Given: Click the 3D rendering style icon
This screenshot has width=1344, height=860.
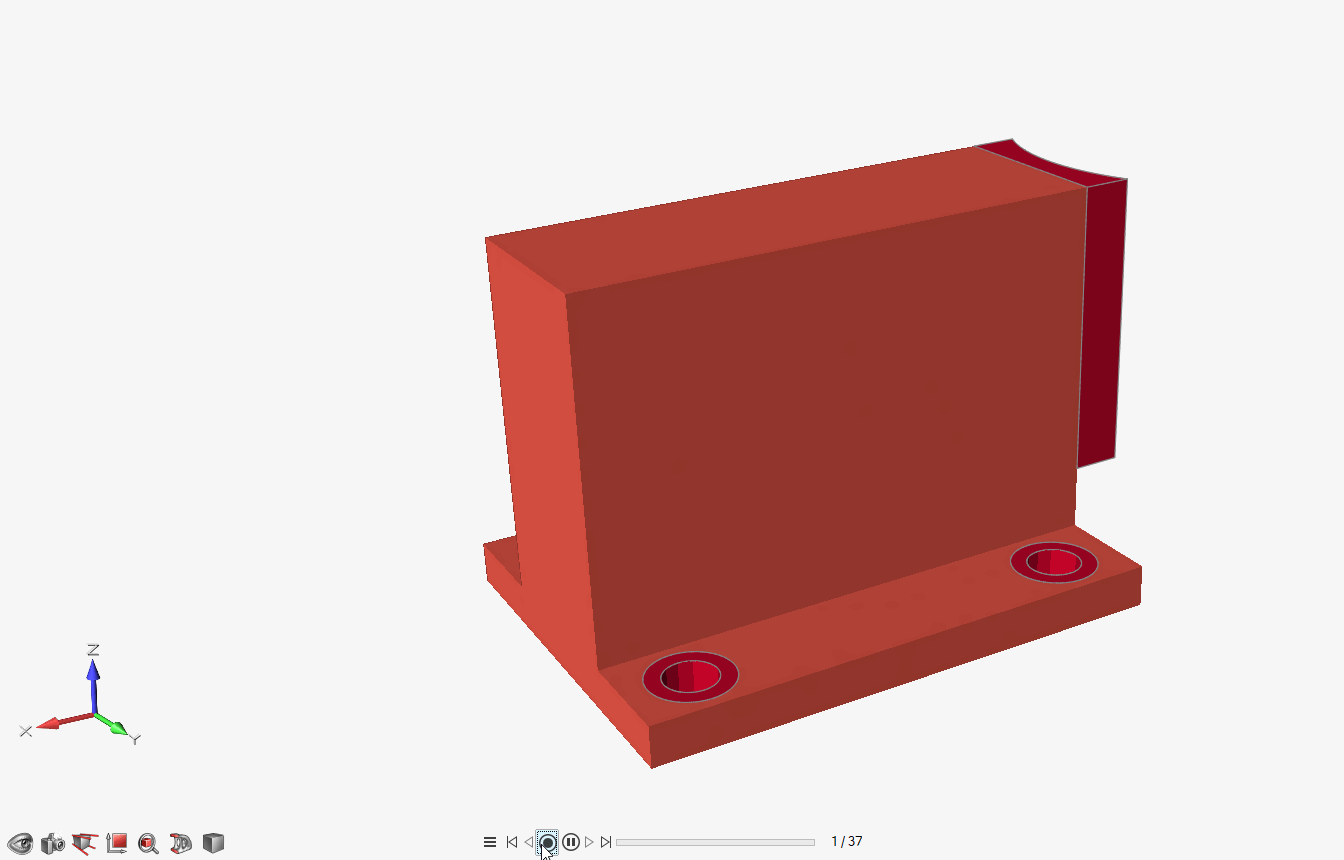Looking at the screenshot, I should 181,843.
